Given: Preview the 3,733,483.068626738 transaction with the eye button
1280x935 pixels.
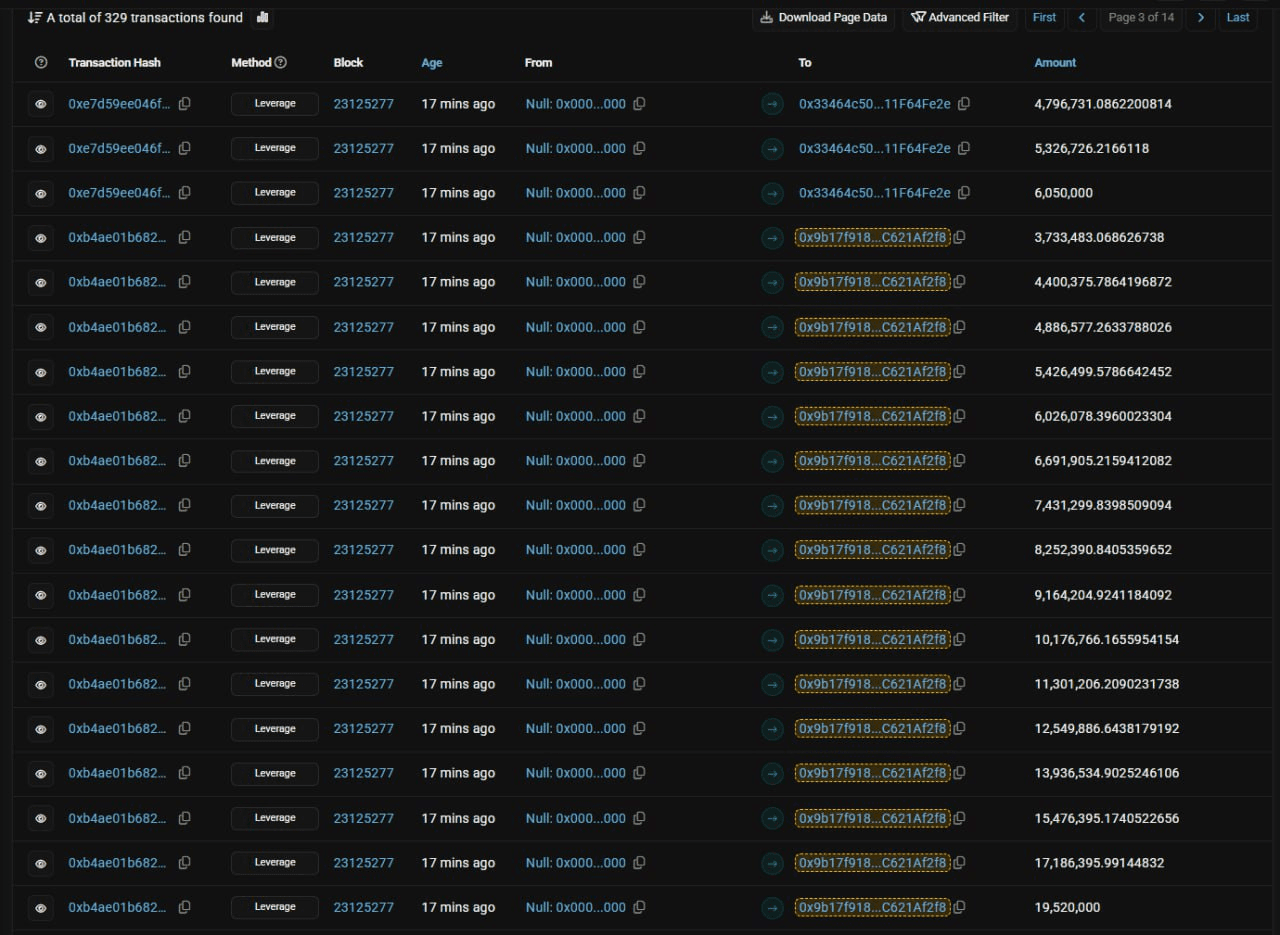Looking at the screenshot, I should click(x=41, y=238).
